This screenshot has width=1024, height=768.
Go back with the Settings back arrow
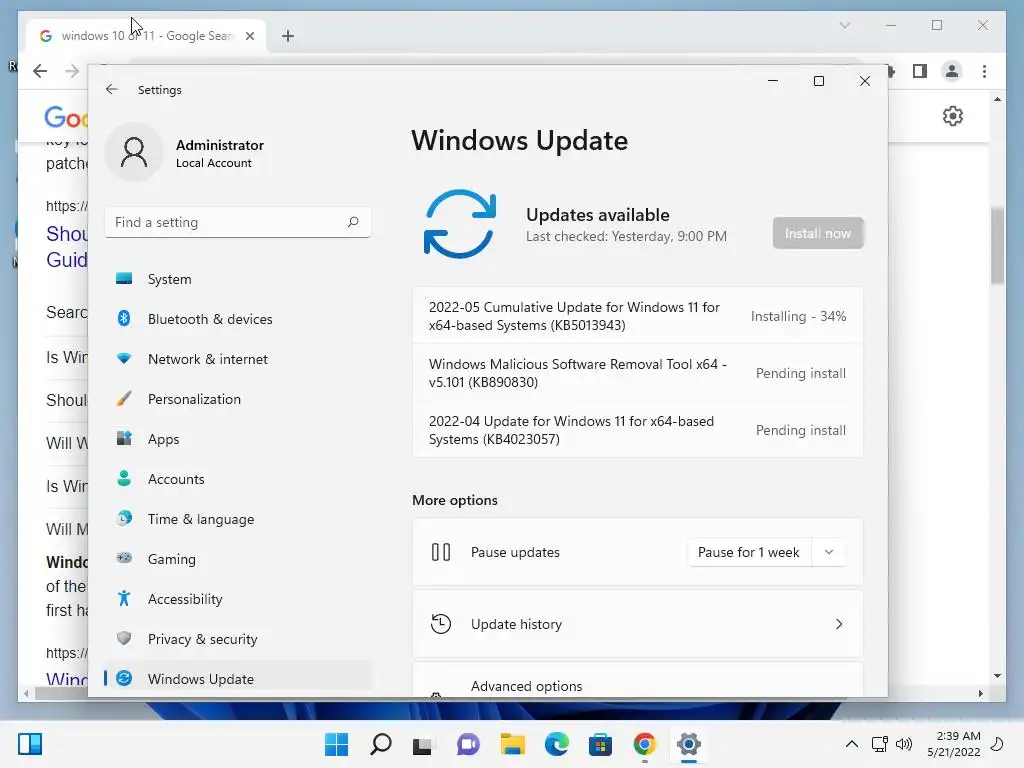(112, 89)
